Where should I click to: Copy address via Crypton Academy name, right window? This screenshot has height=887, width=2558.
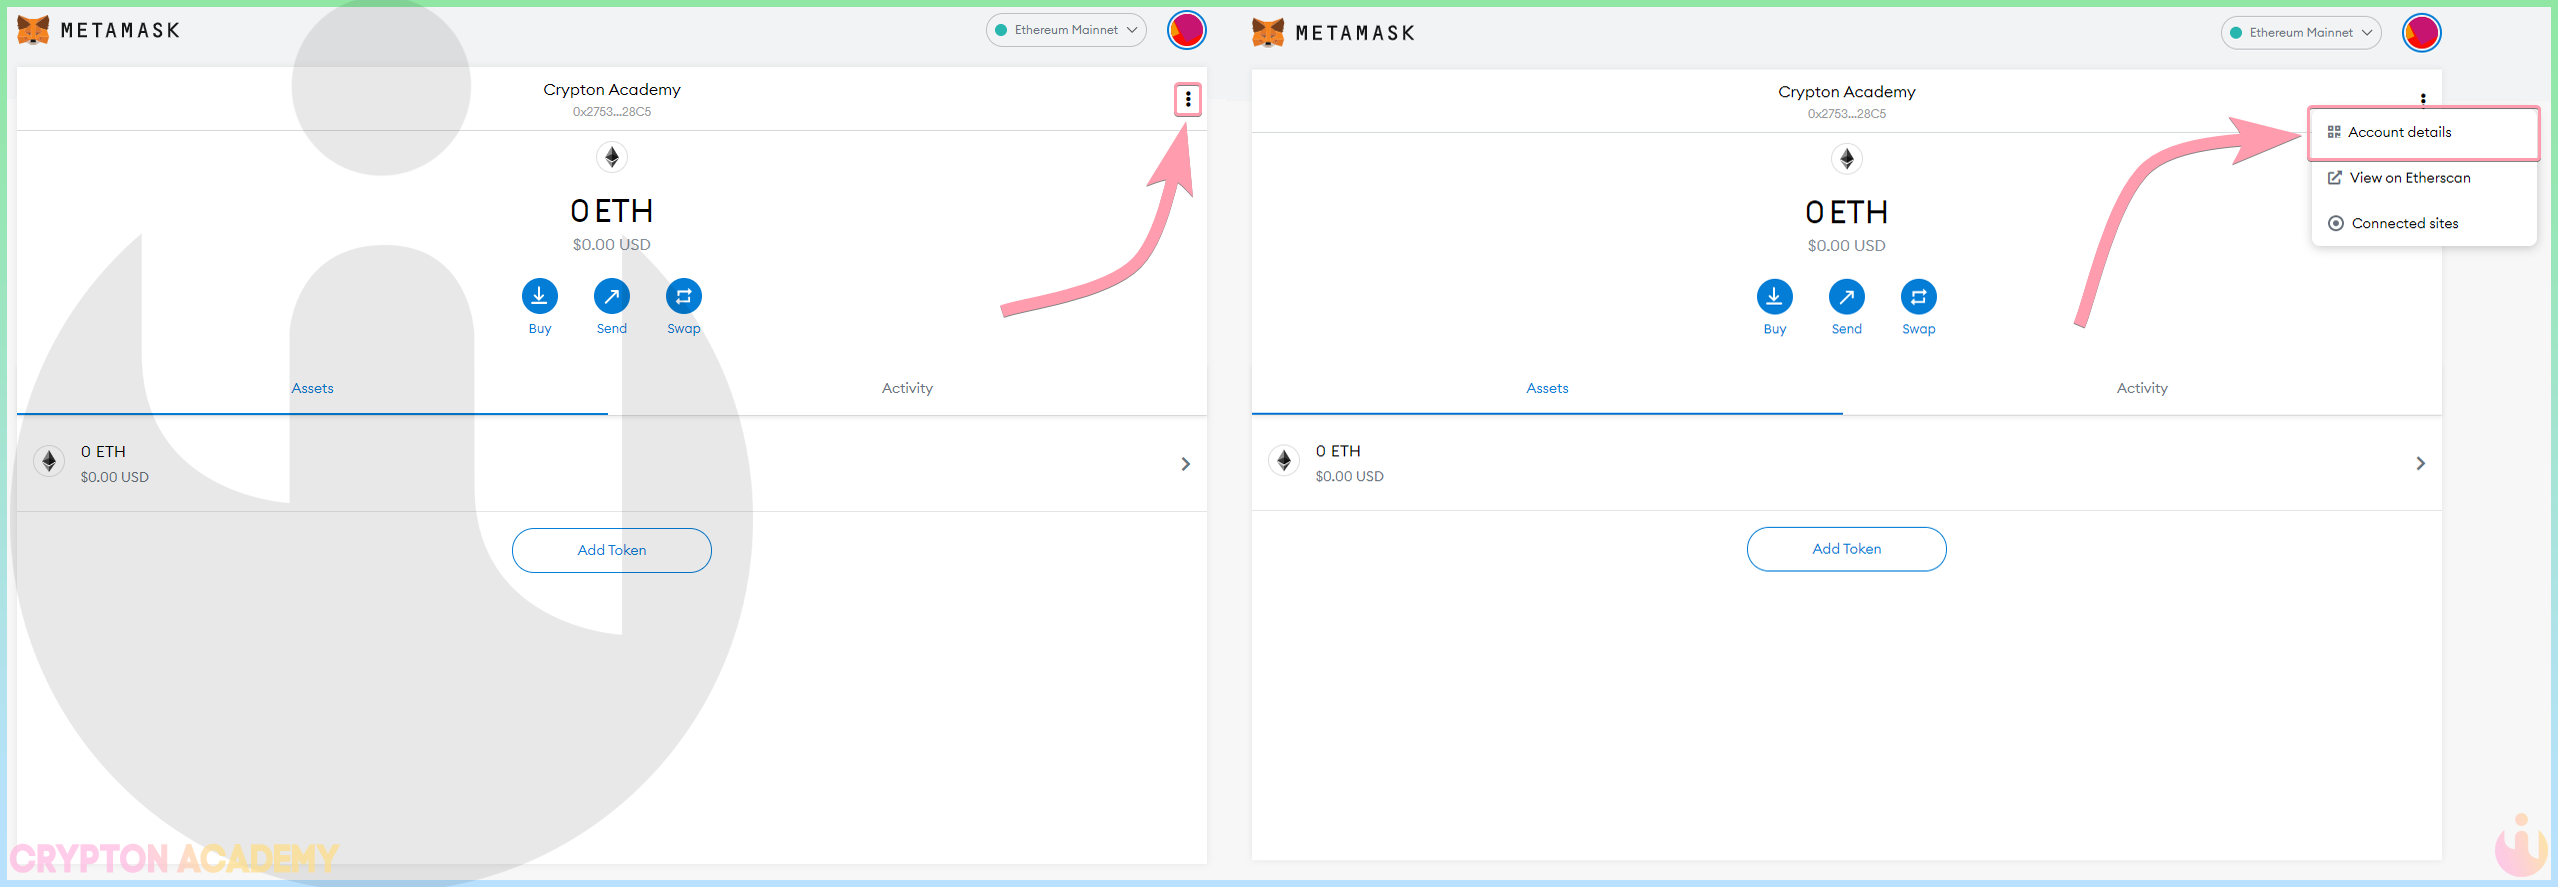[1847, 92]
